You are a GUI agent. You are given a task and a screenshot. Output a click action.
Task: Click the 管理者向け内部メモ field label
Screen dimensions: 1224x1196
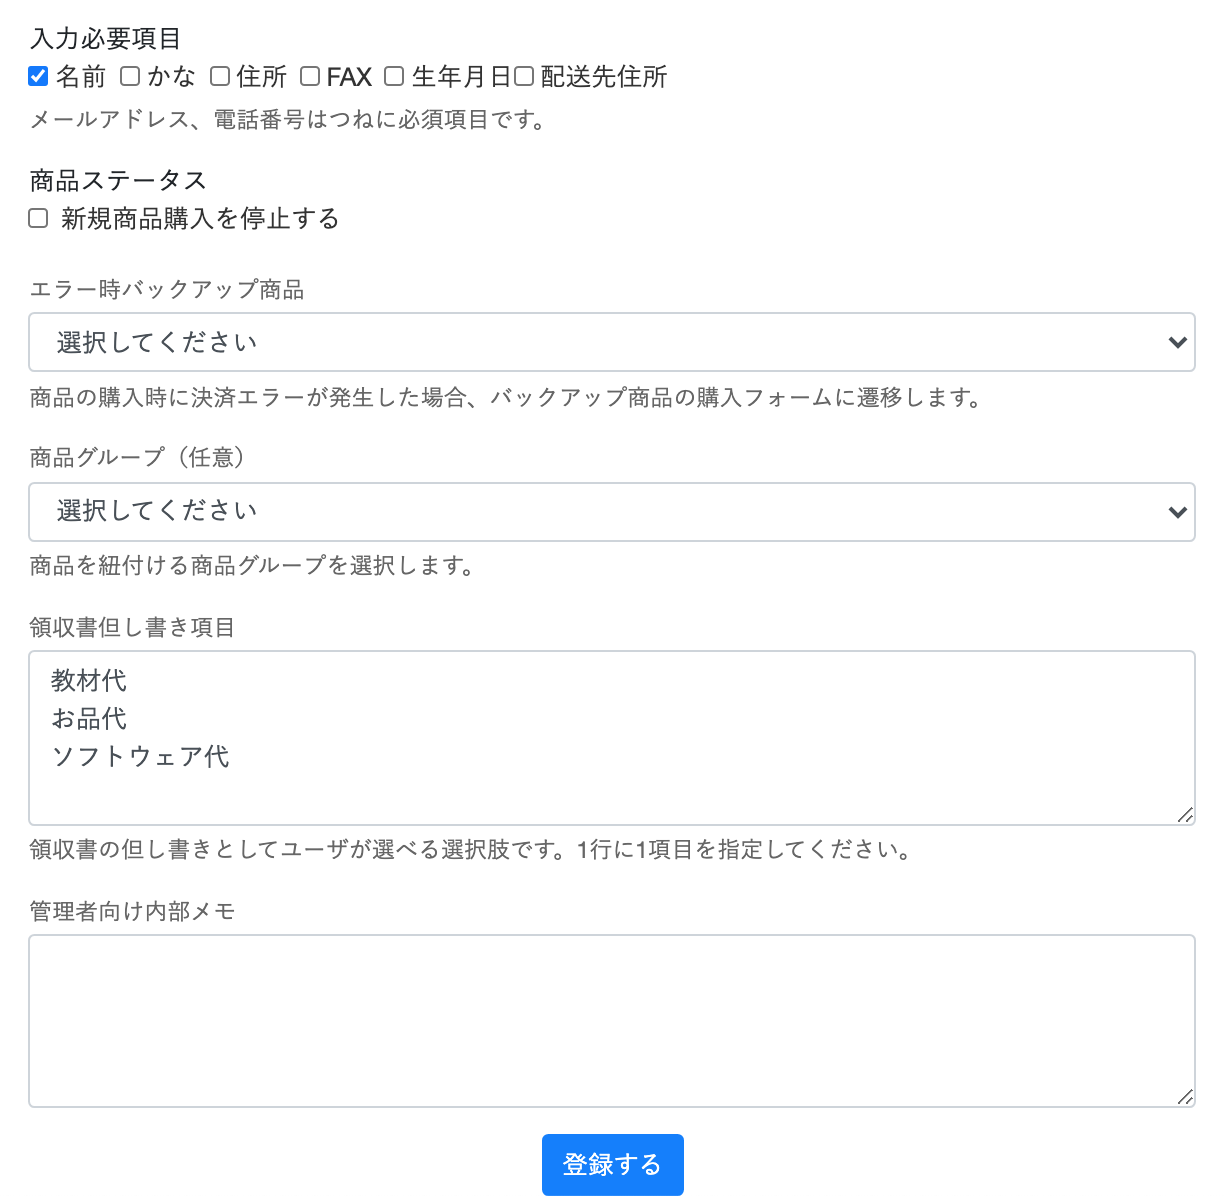click(x=132, y=912)
